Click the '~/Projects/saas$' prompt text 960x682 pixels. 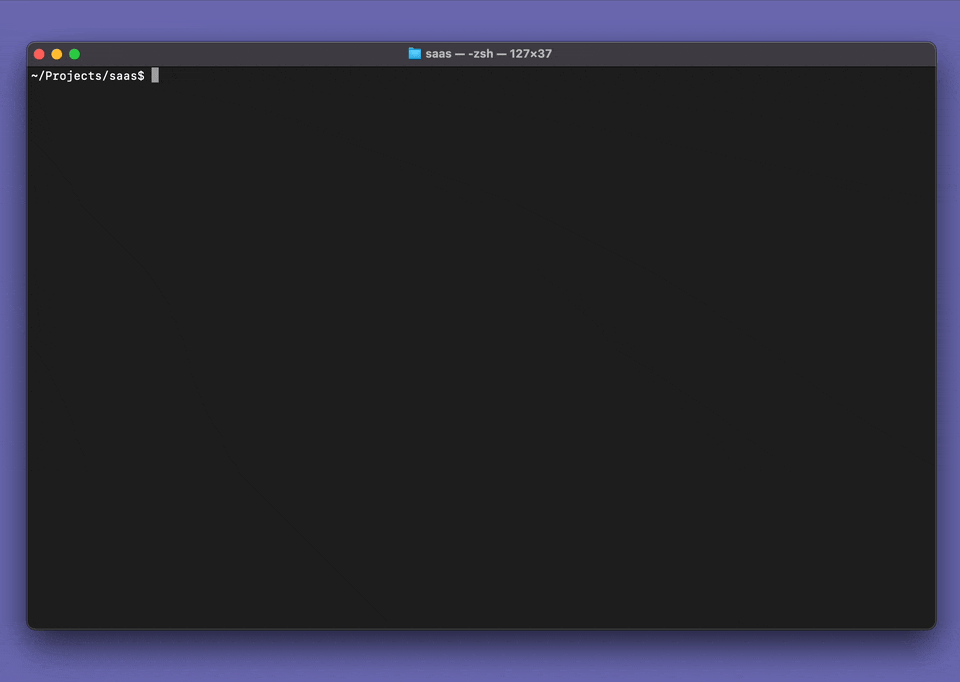click(88, 75)
